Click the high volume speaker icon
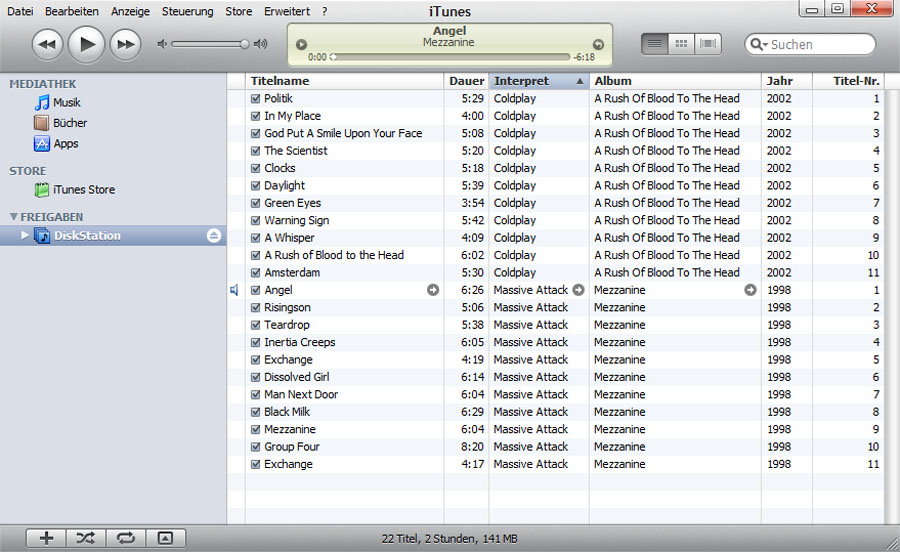This screenshot has height=552, width=900. [261, 44]
